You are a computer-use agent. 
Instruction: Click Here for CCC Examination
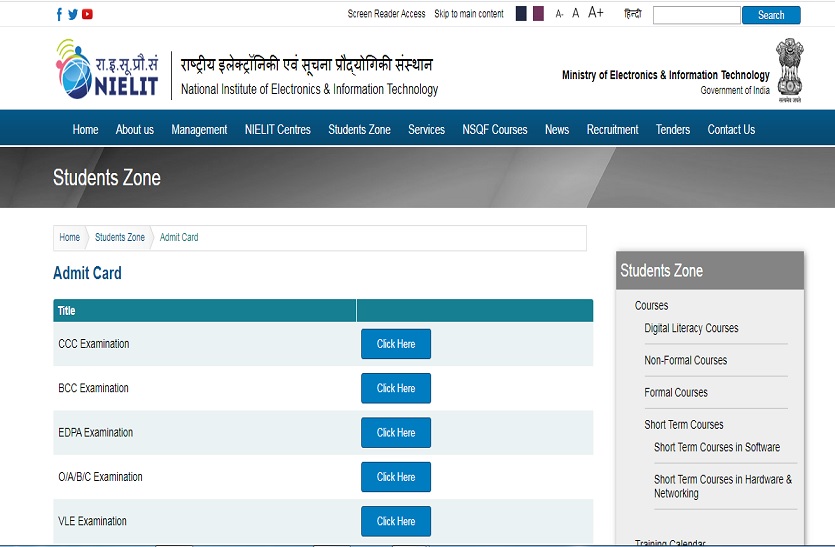click(396, 344)
